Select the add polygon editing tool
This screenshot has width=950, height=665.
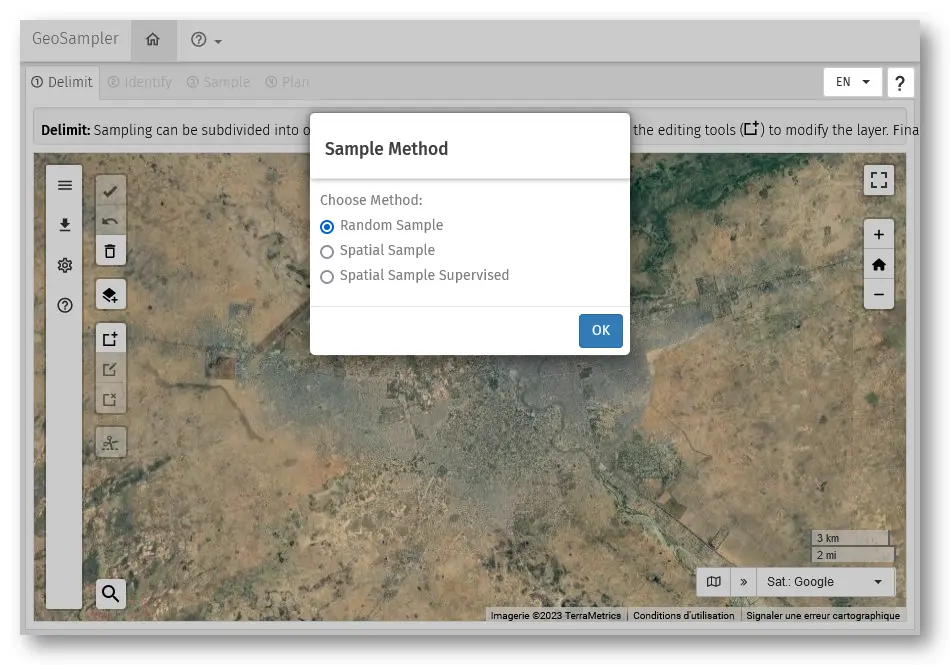tap(111, 339)
